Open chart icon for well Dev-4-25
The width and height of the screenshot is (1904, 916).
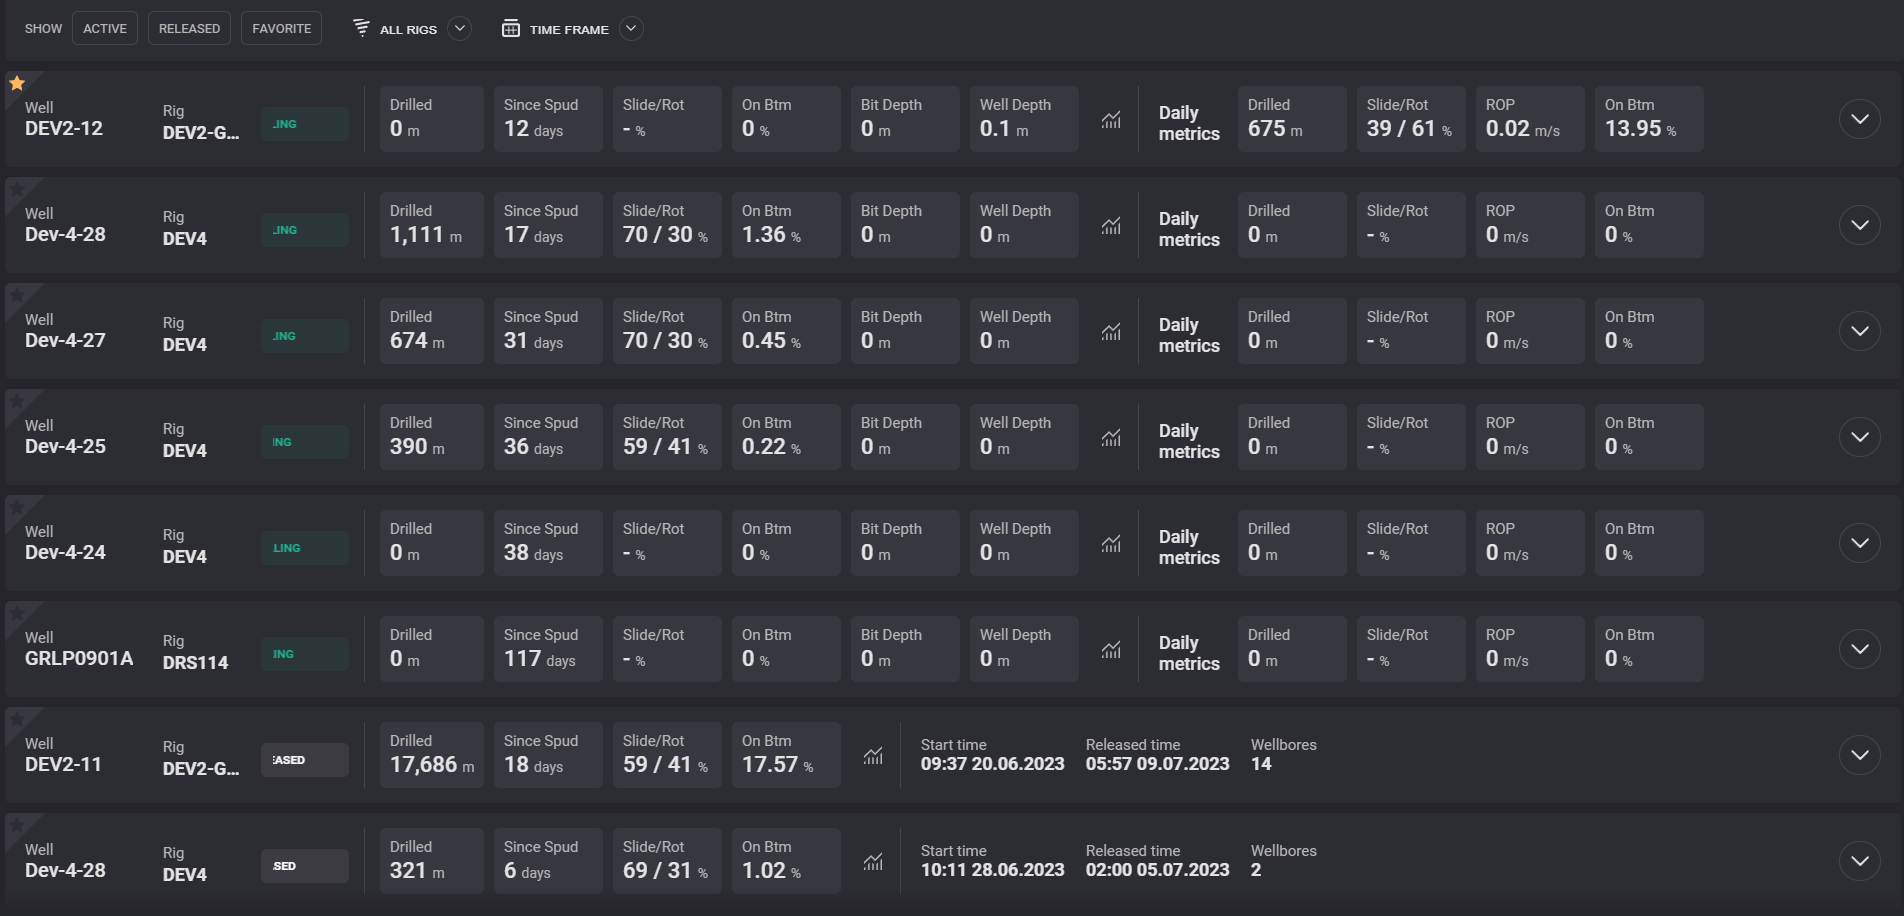pyautogui.click(x=1111, y=438)
